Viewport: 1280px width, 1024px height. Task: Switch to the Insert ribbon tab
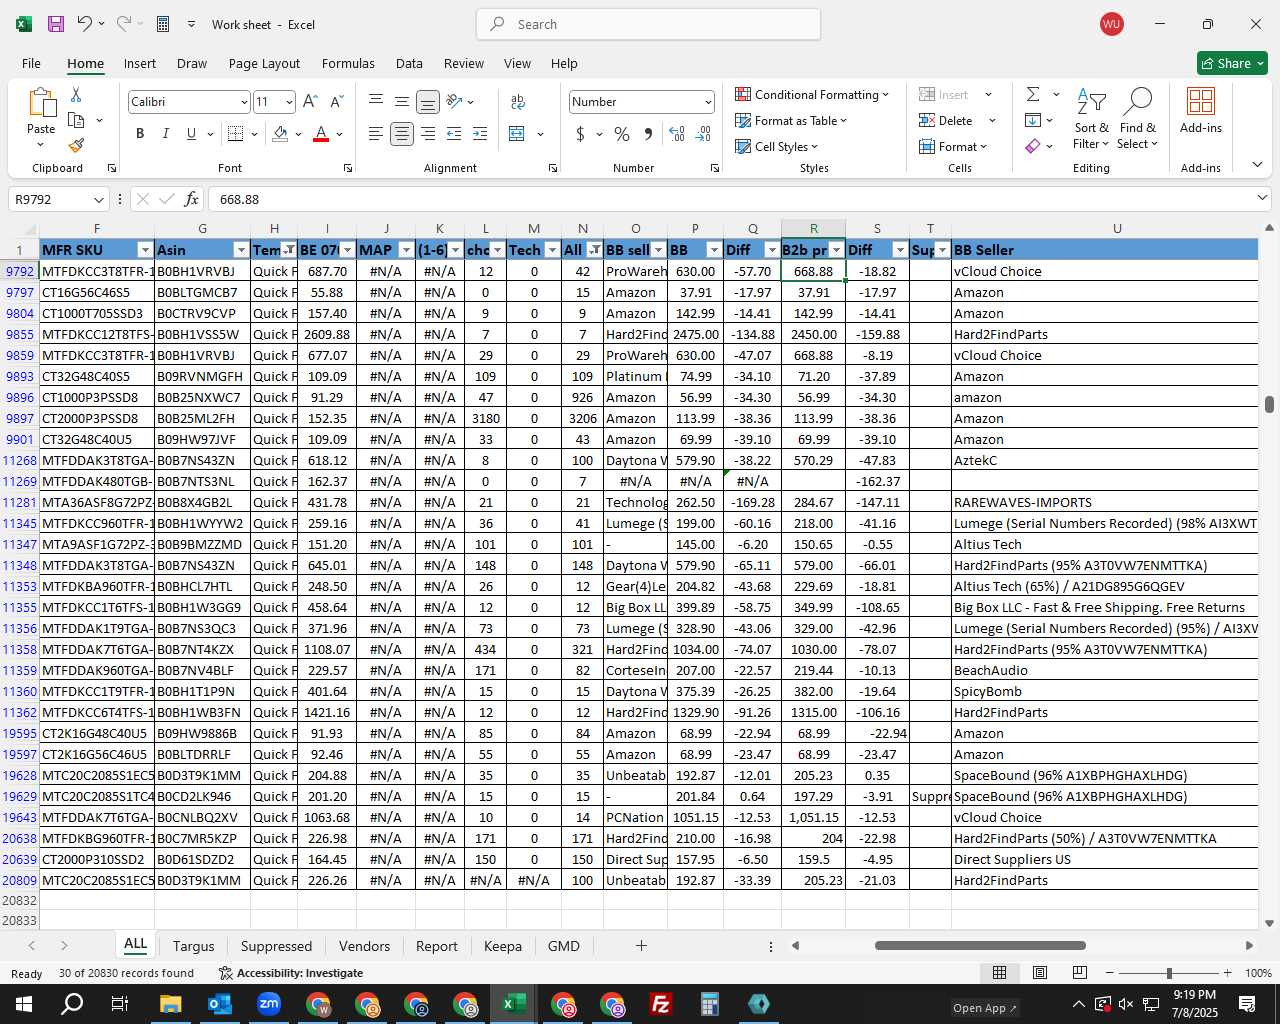(140, 63)
